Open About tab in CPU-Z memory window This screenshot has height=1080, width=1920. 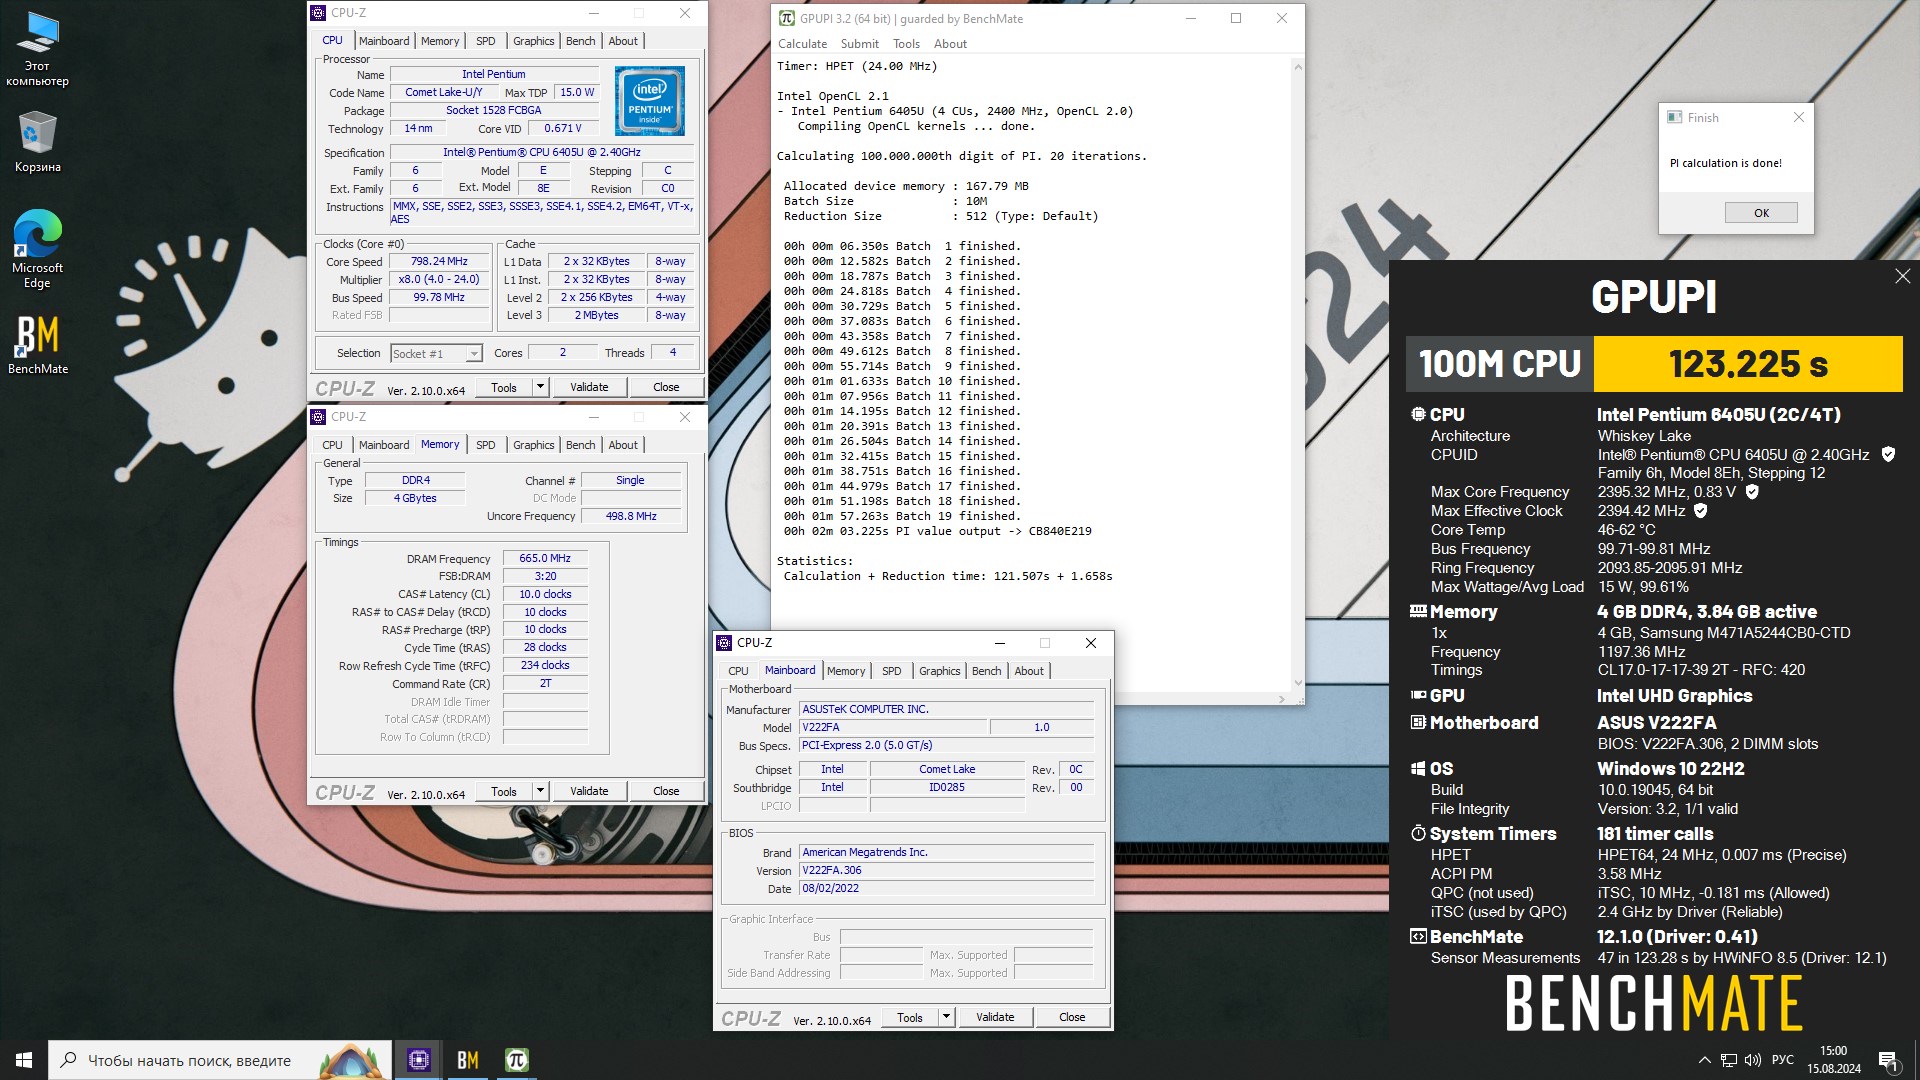click(623, 445)
